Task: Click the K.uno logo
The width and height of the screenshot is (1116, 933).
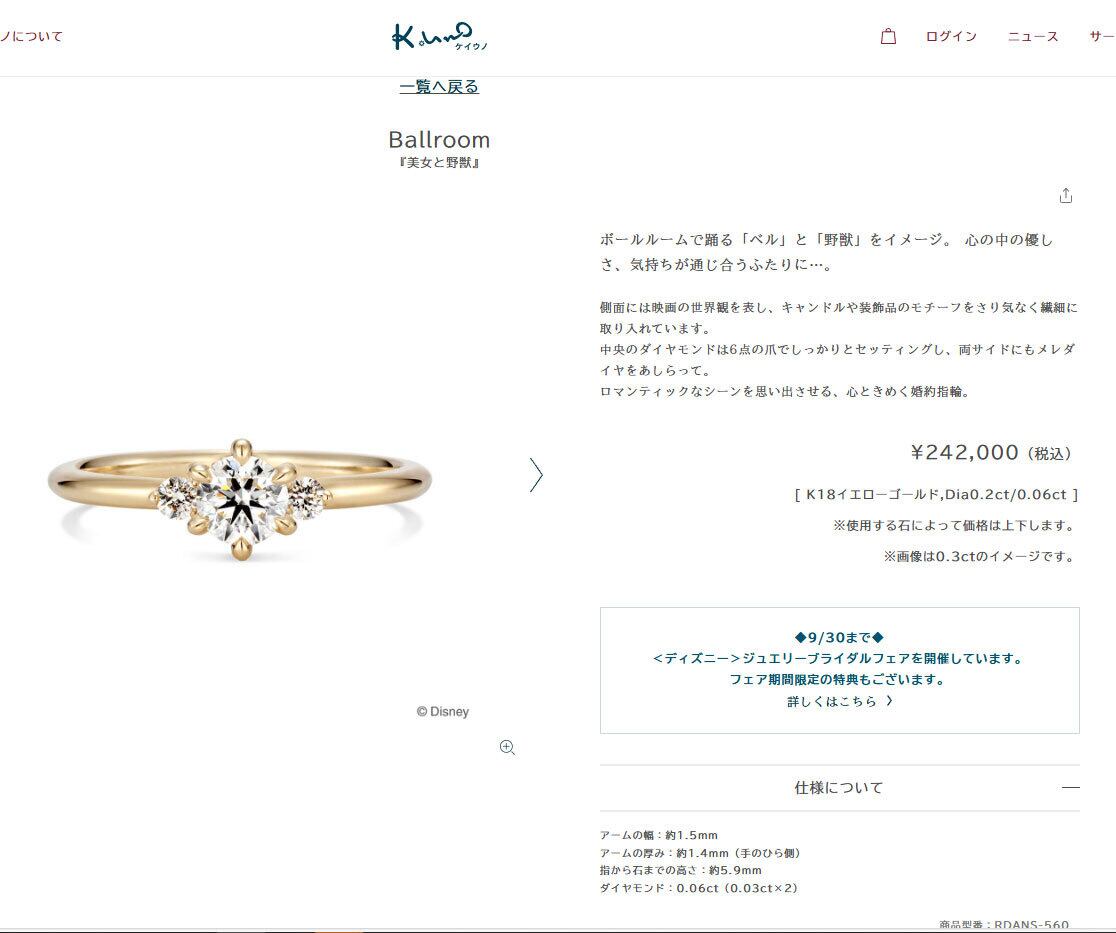Action: tap(440, 37)
